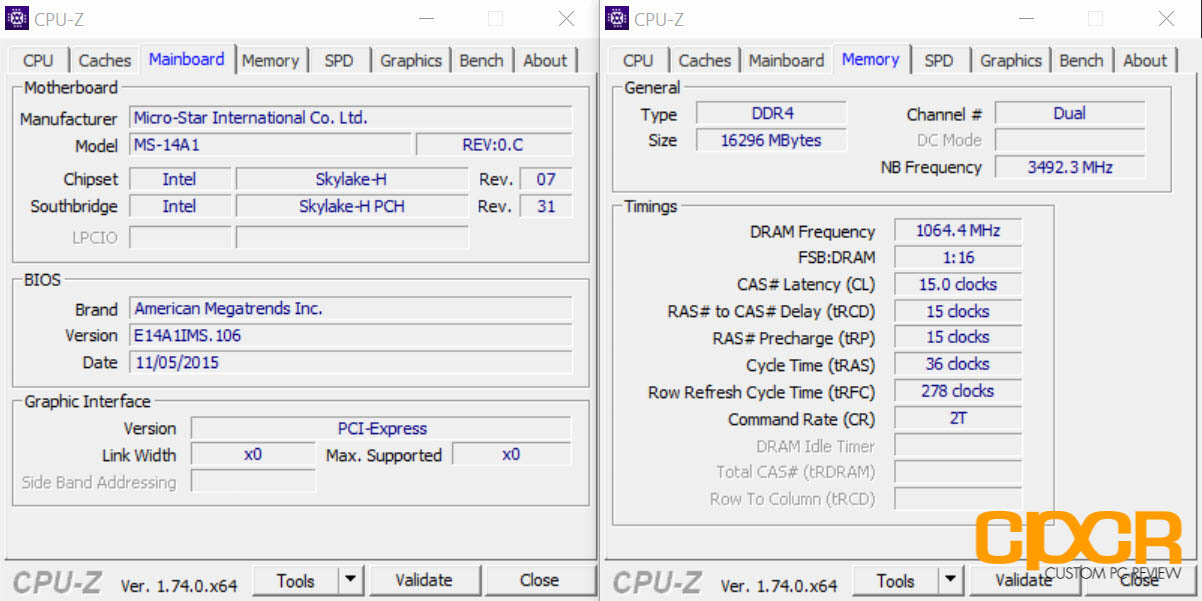Click the BIOS Brand American Megatrends Inc.

click(351, 309)
